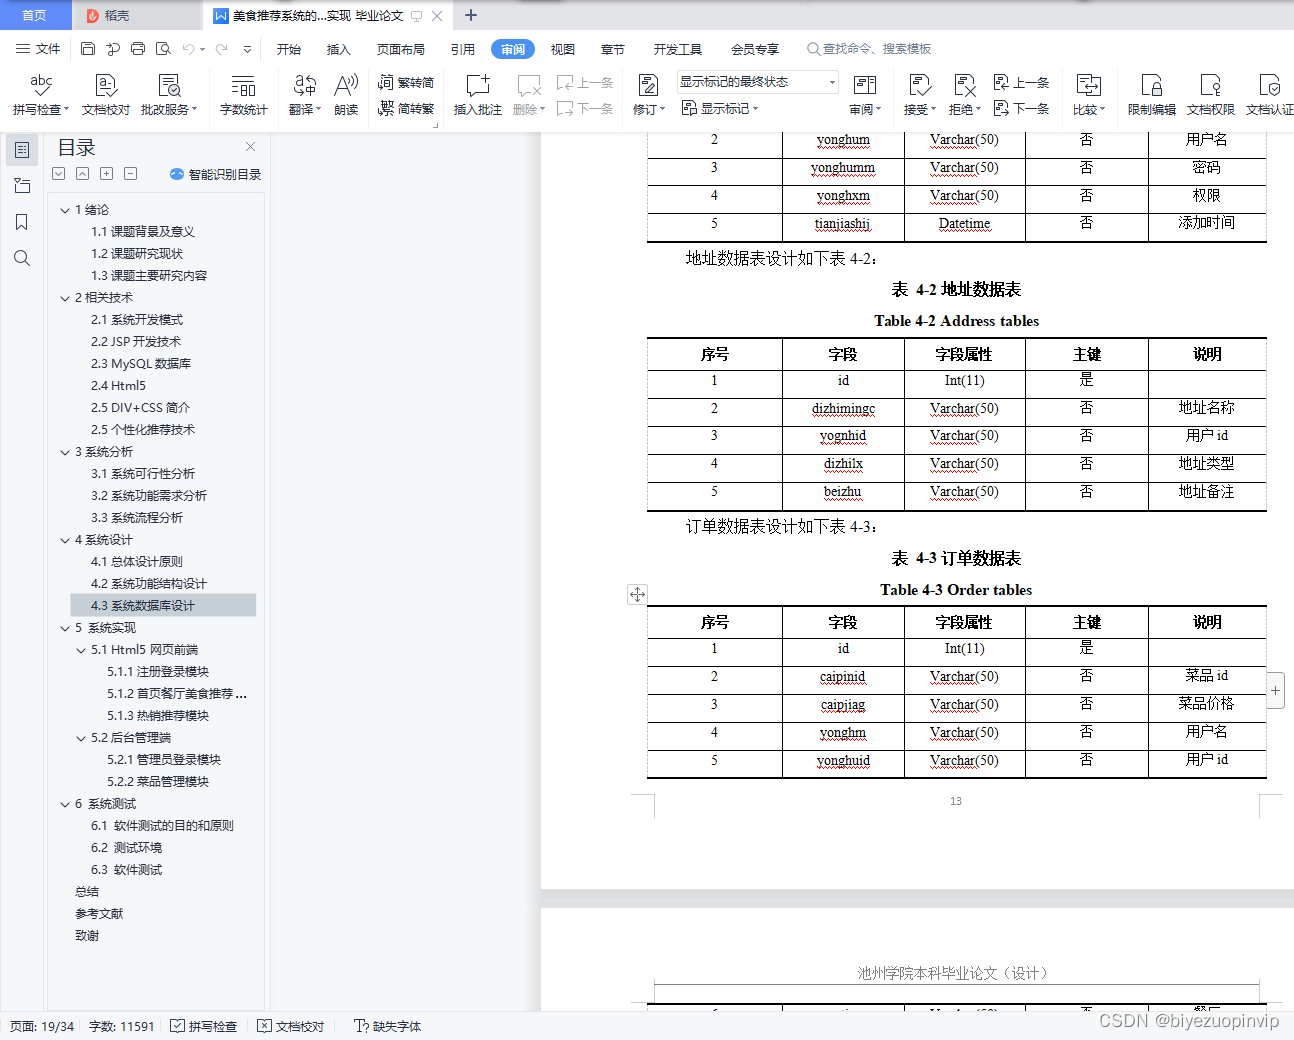
Task: Click the undo arrow in quick toolbar
Action: click(x=187, y=48)
